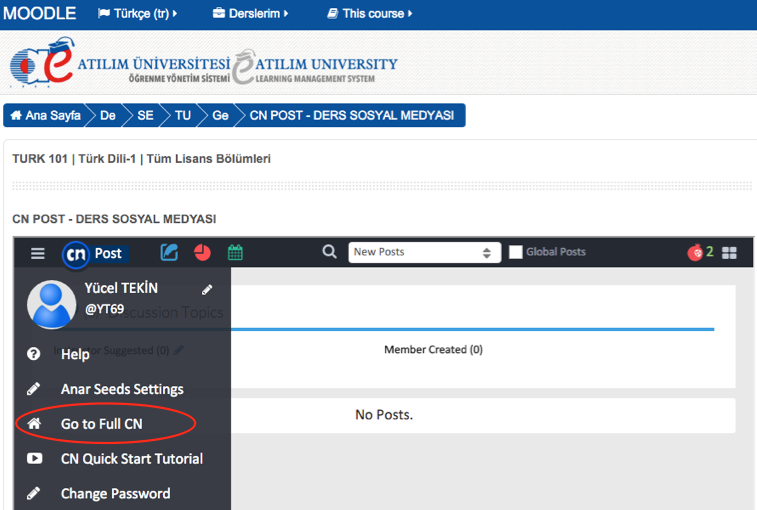Expand the This course menu
757x510 pixels.
[x=370, y=14]
